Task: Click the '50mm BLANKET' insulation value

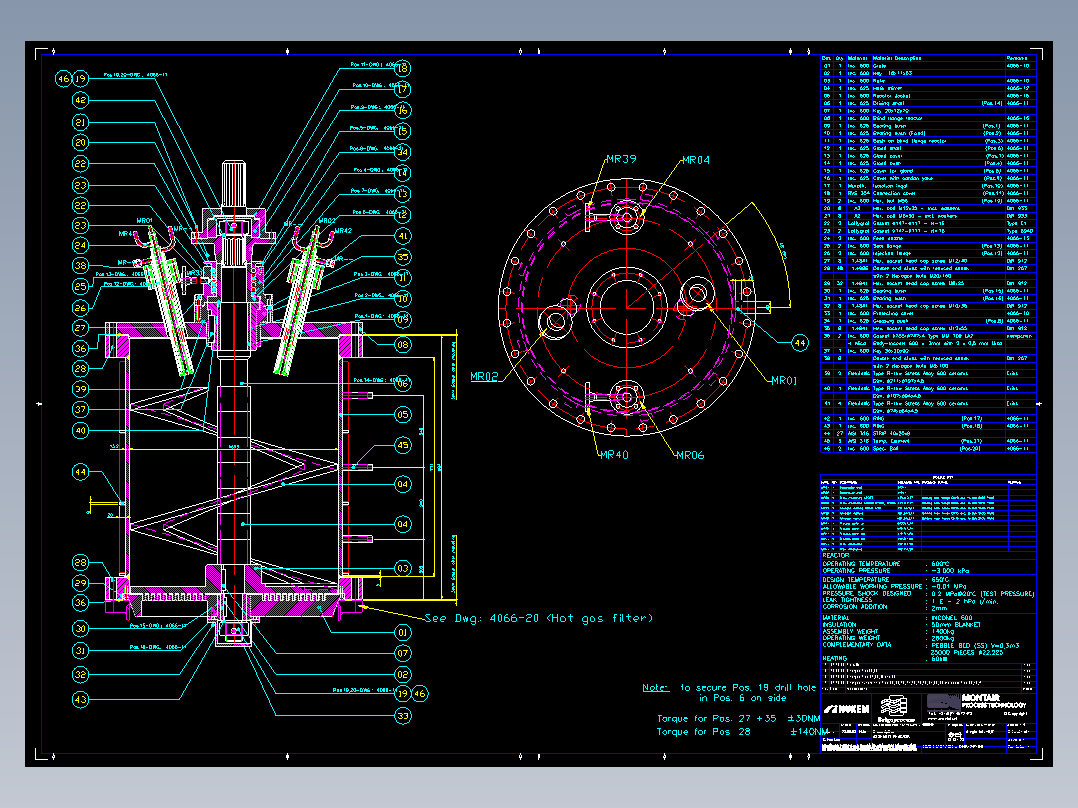Action: tap(956, 625)
